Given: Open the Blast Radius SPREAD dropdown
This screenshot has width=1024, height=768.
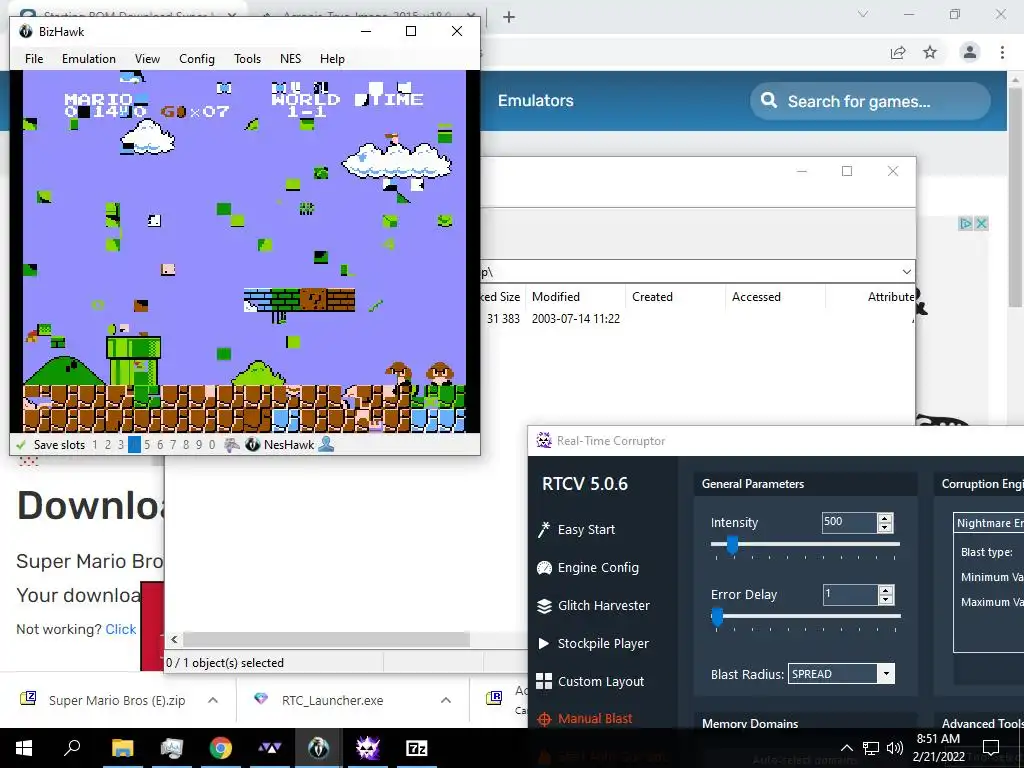Looking at the screenshot, I should pos(886,674).
